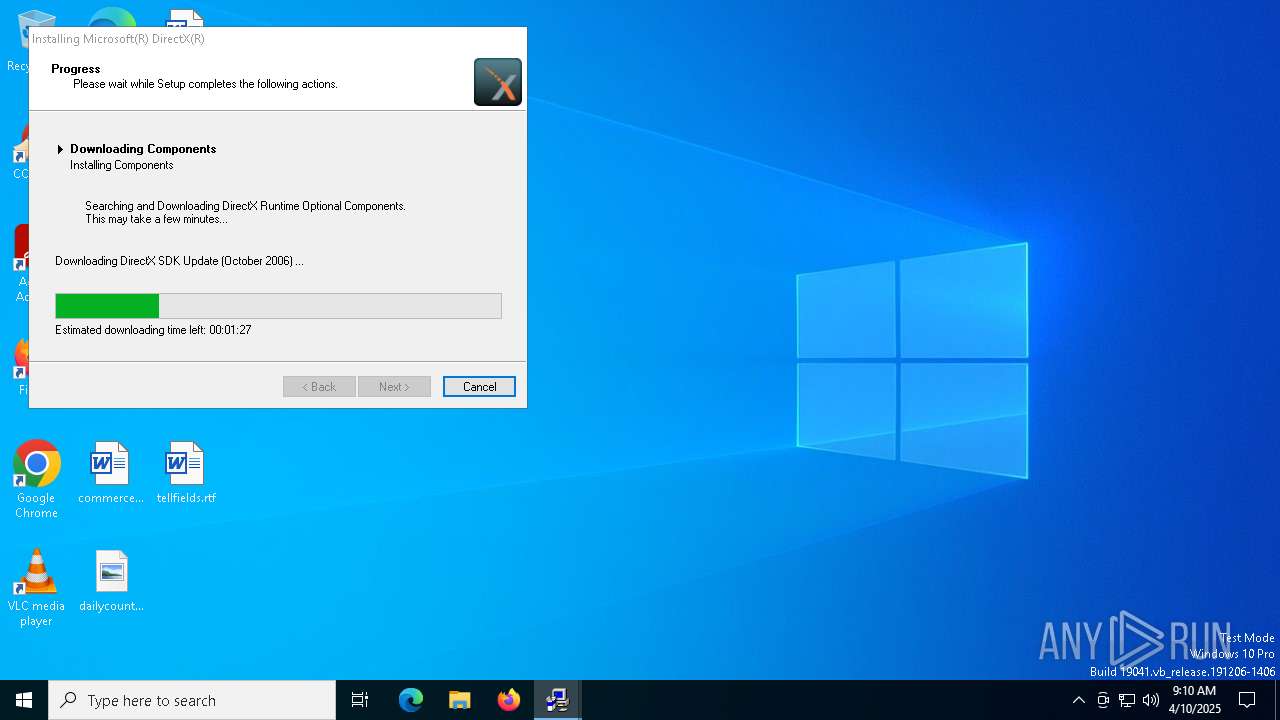Click the installer title bar text
The height and width of the screenshot is (720, 1280).
118,39
